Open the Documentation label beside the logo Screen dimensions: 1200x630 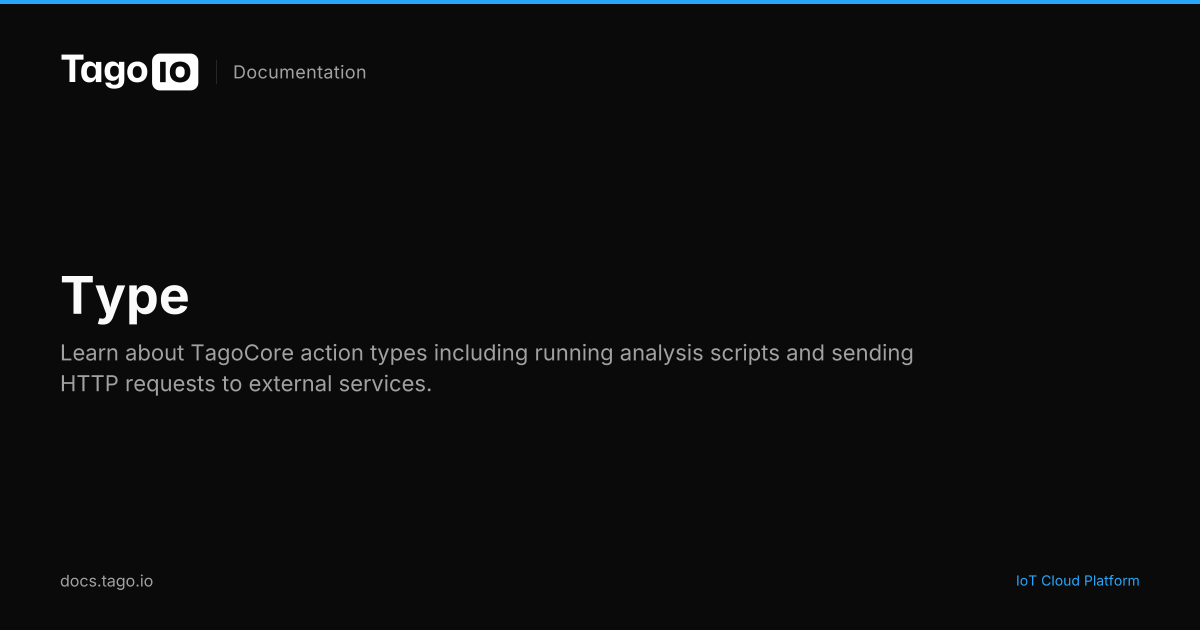(x=299, y=72)
